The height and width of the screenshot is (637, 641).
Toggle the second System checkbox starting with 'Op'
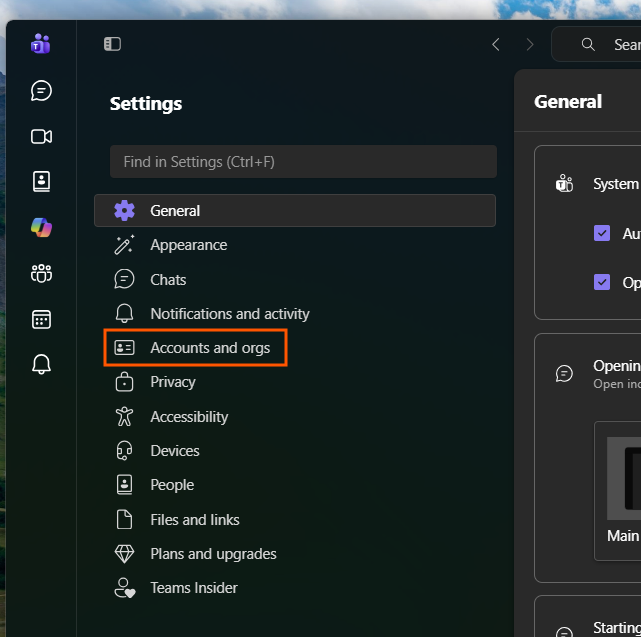tap(602, 283)
